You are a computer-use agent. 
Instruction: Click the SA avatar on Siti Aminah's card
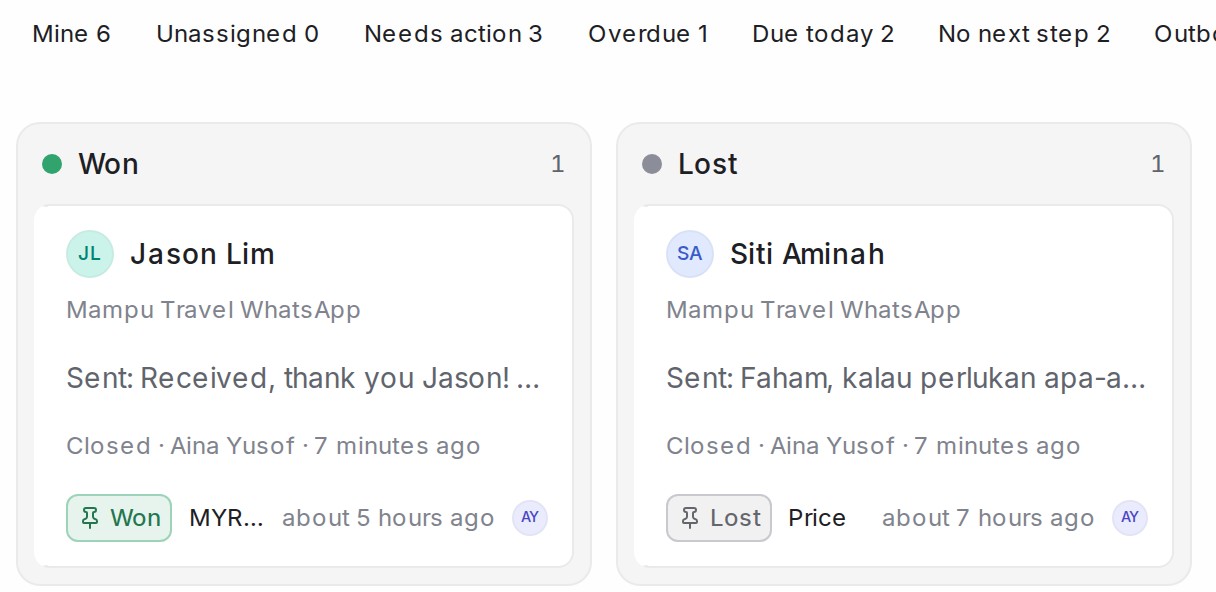coord(690,254)
